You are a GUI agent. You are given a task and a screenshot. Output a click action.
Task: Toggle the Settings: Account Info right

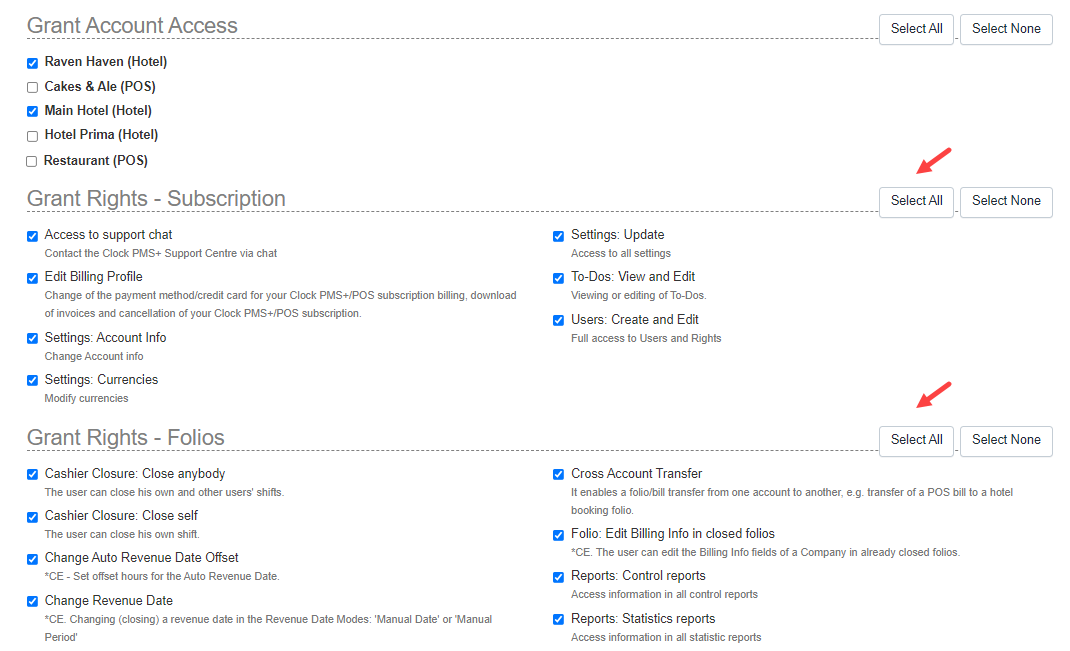[31, 338]
